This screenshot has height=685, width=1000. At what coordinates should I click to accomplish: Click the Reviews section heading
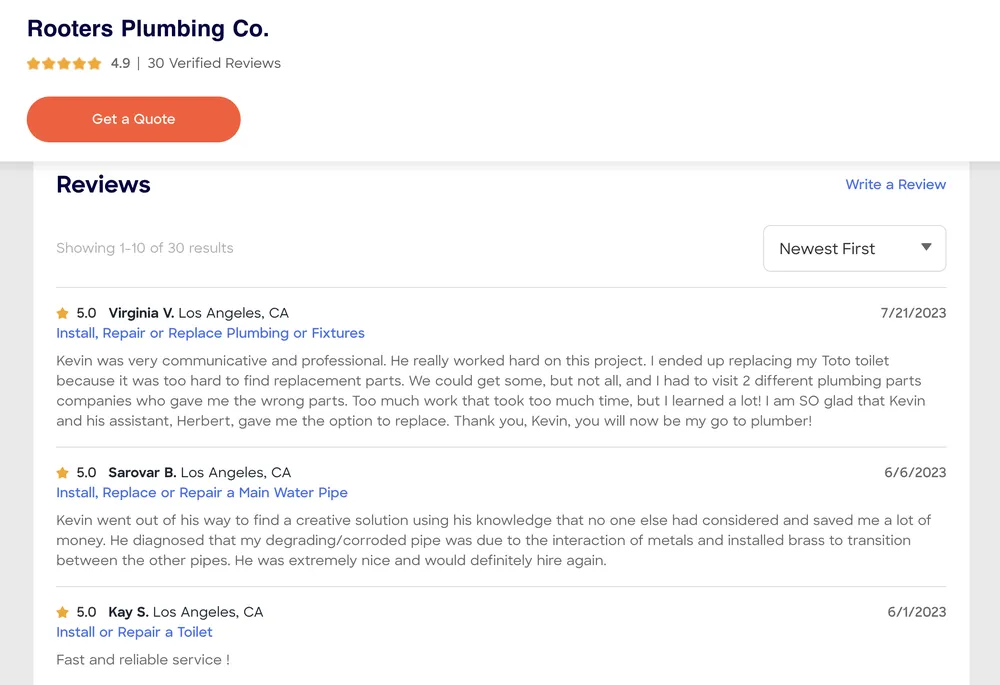pyautogui.click(x=103, y=184)
